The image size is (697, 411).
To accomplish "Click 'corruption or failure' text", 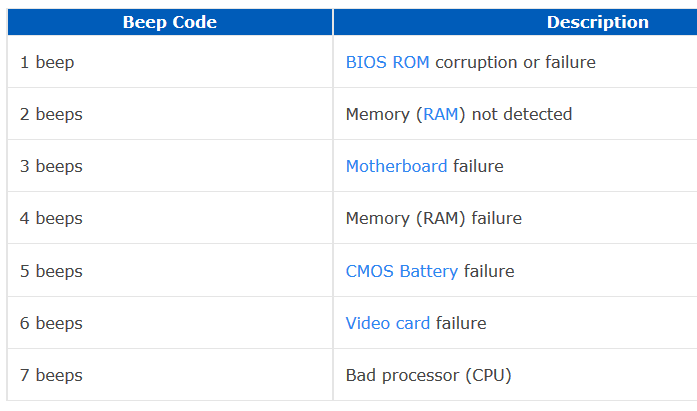I will click(x=515, y=62).
